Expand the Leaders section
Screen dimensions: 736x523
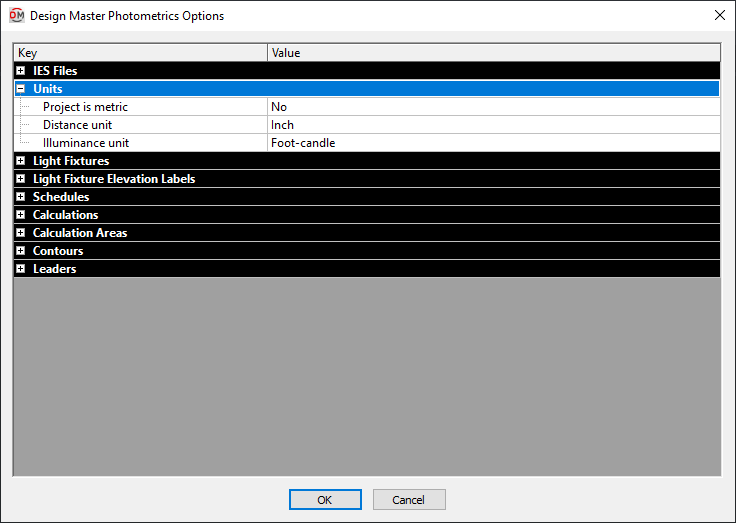click(21, 269)
